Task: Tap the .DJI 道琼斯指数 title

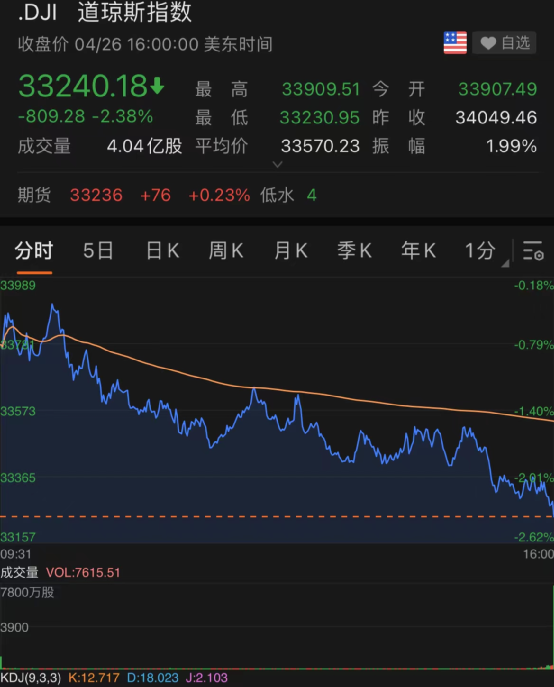Action: tap(105, 12)
